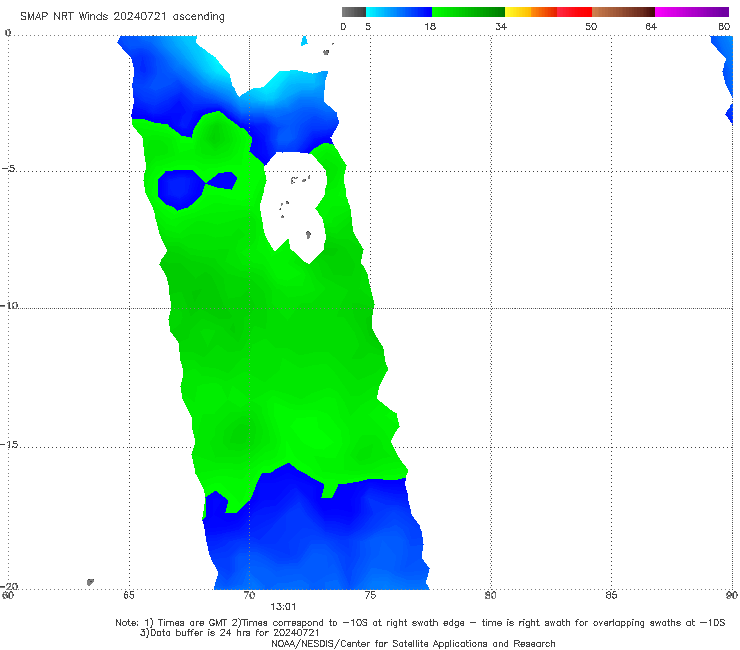Screen dimensions: 740x650
Task: Click the longitude label '85'
Action: tap(611, 595)
